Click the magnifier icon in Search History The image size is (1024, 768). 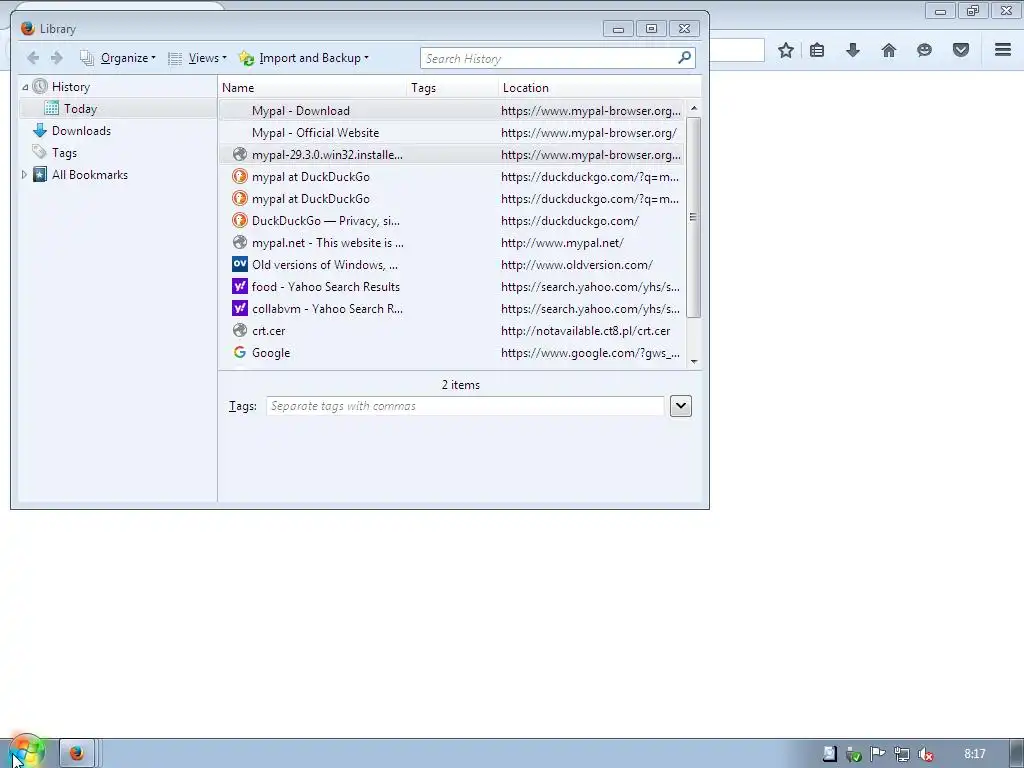coord(684,57)
